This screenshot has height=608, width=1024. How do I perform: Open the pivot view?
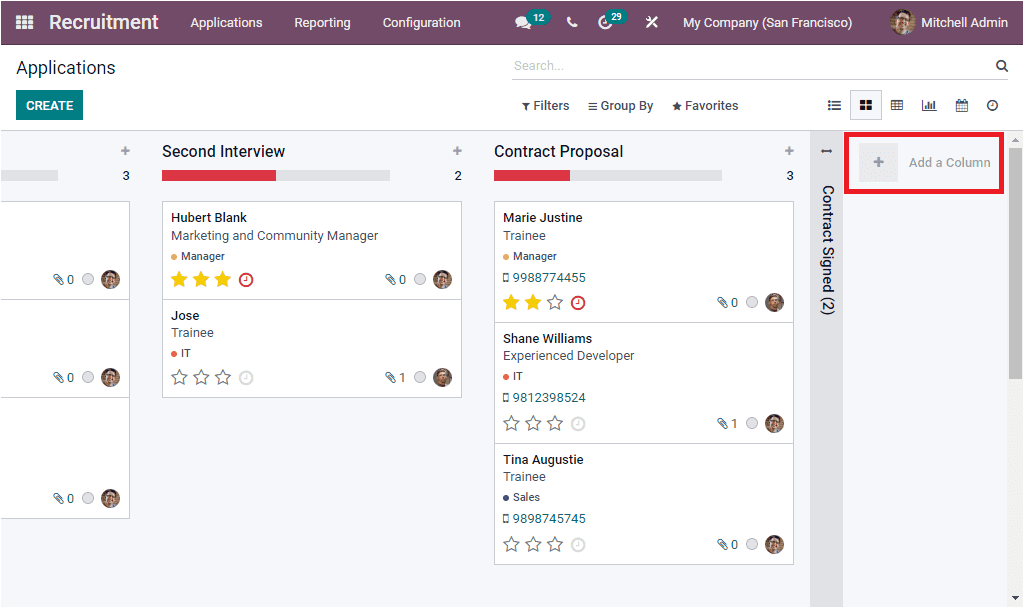(897, 104)
